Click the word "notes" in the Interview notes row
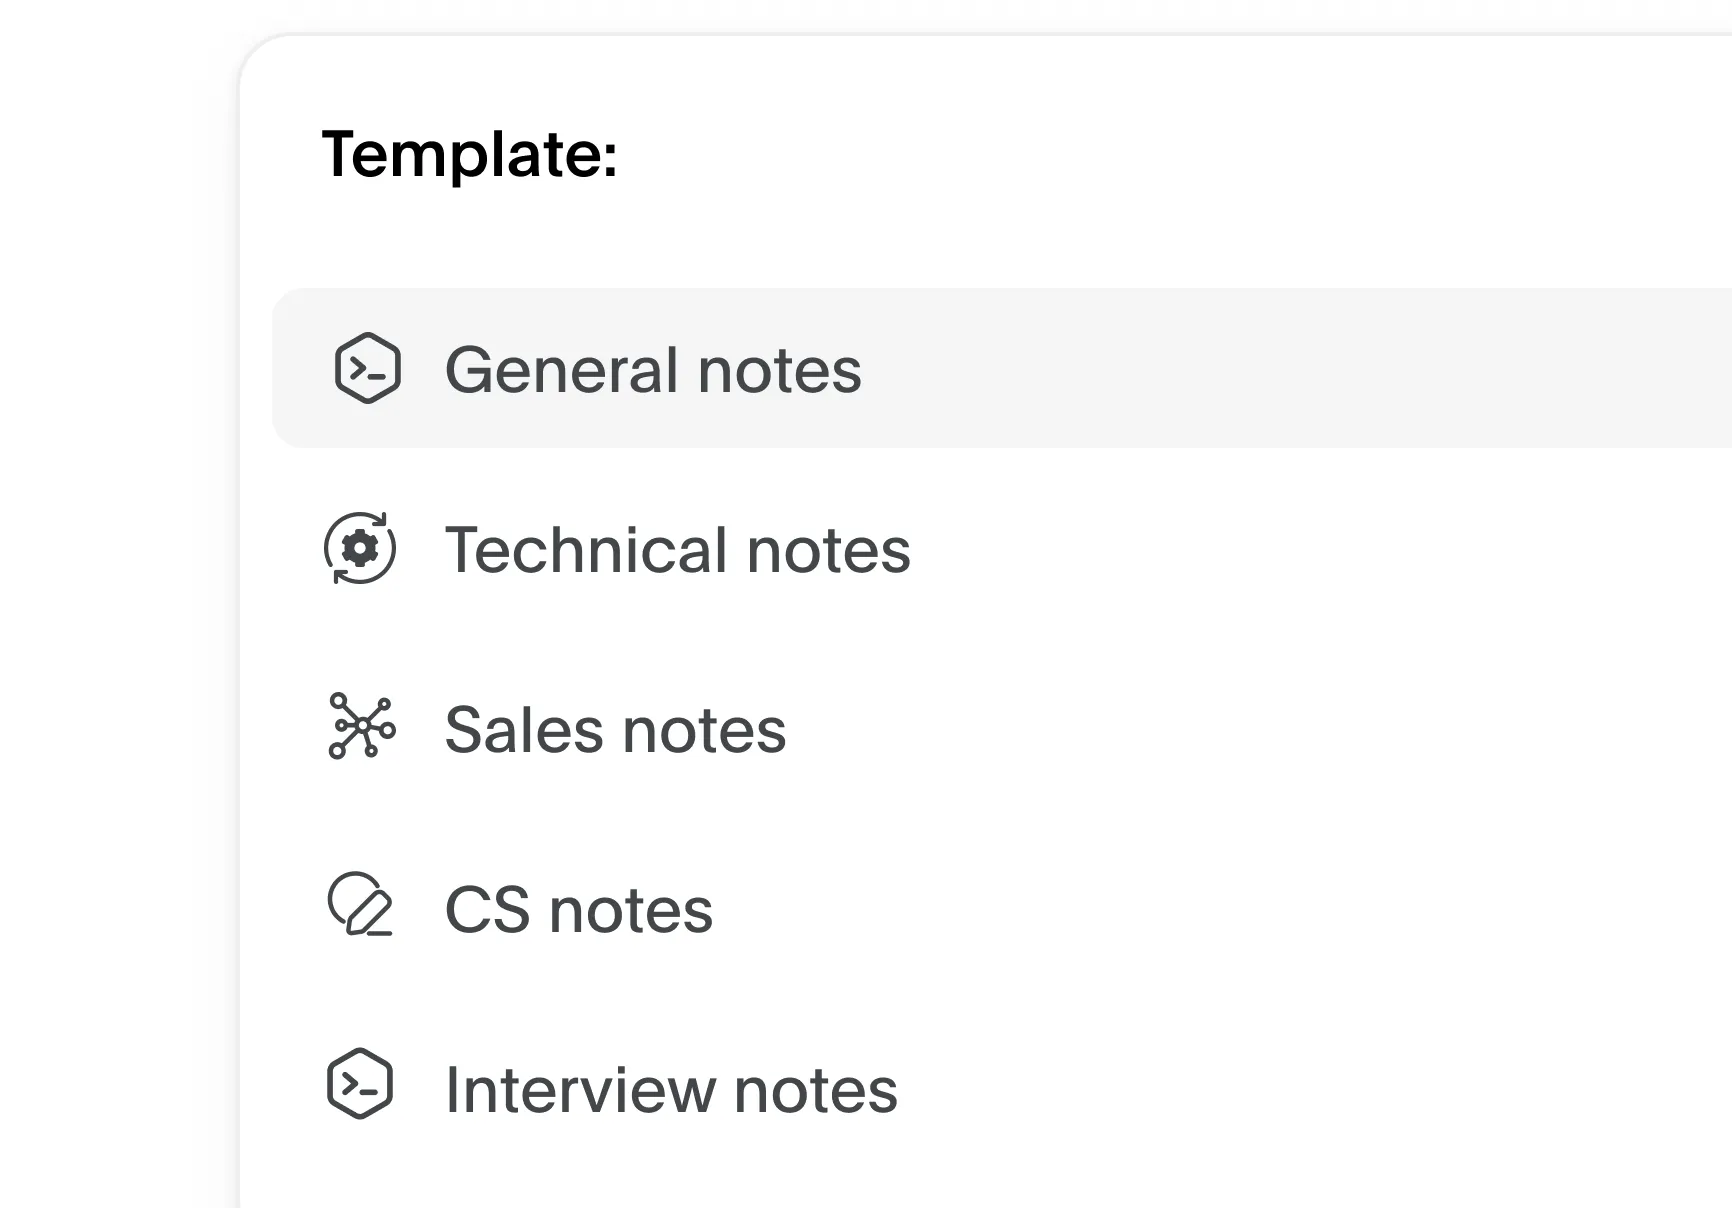The width and height of the screenshot is (1732, 1208). tap(816, 1090)
